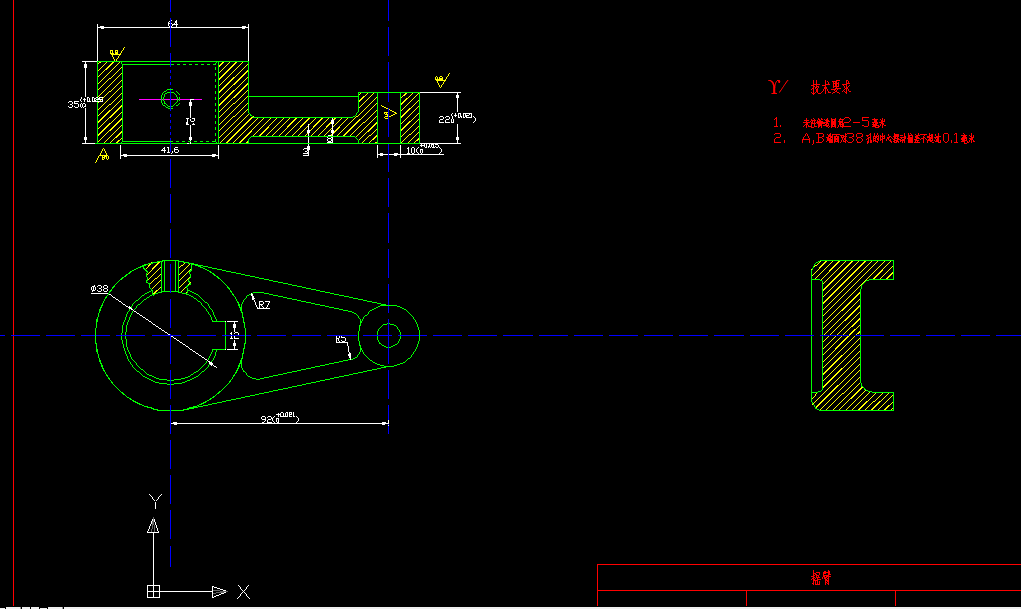Viewport: 1021px width, 609px height.
Task: Click the 8 web thickness dimension
Action: [x=329, y=139]
